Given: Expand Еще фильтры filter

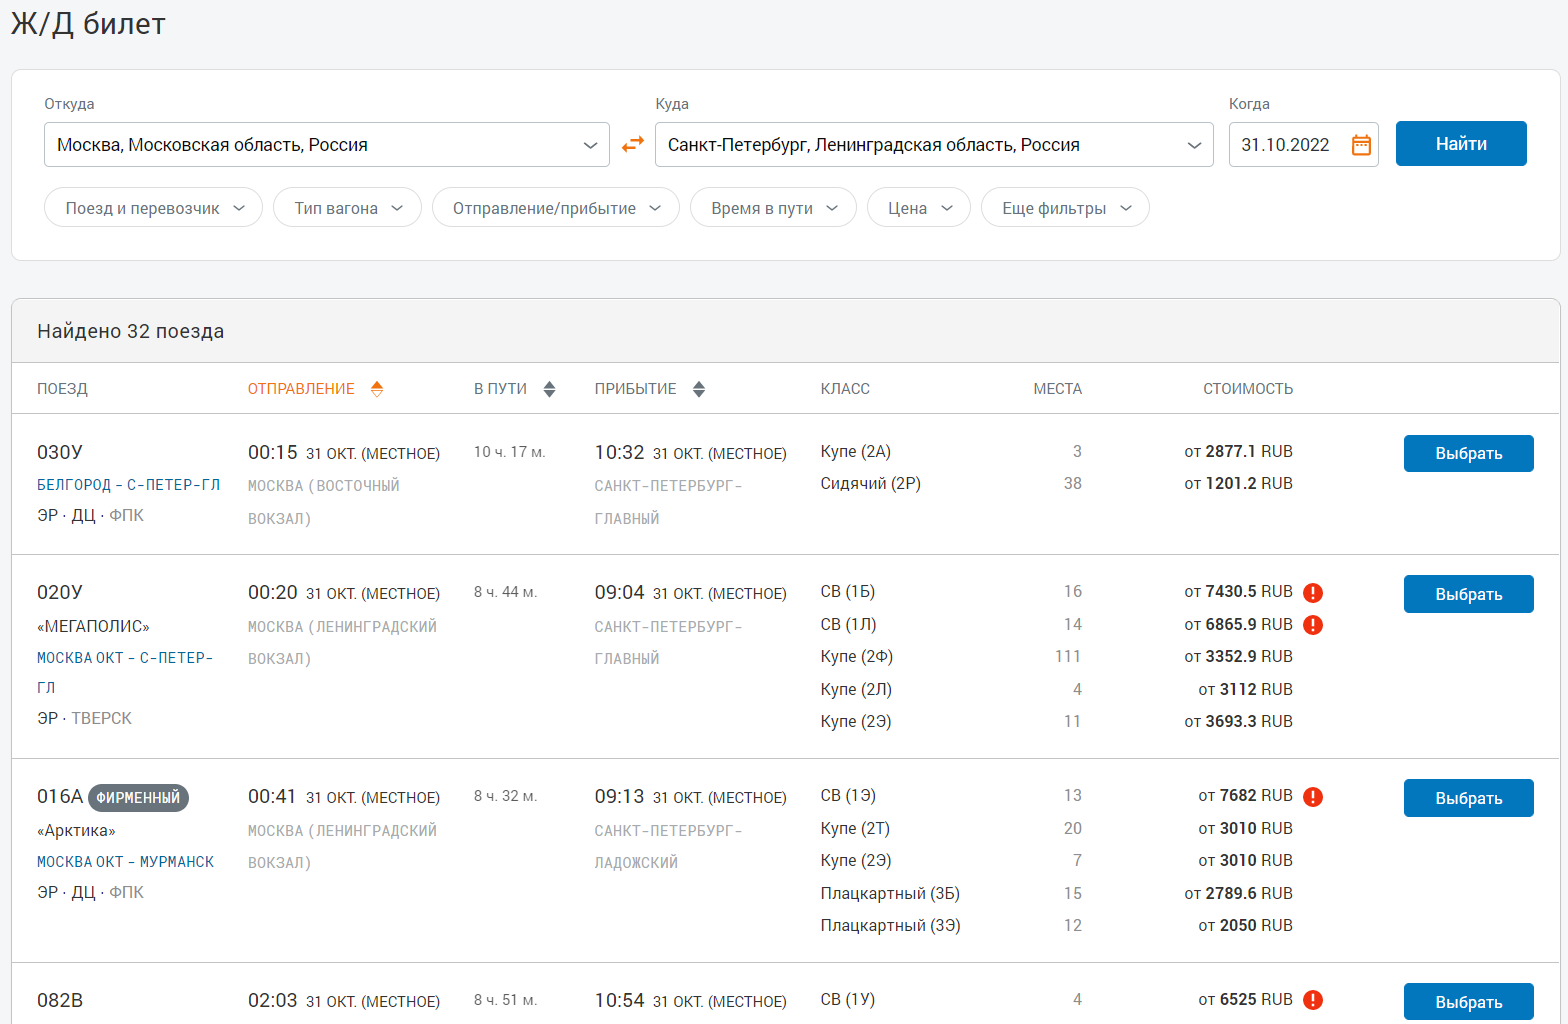Looking at the screenshot, I should click(1065, 208).
